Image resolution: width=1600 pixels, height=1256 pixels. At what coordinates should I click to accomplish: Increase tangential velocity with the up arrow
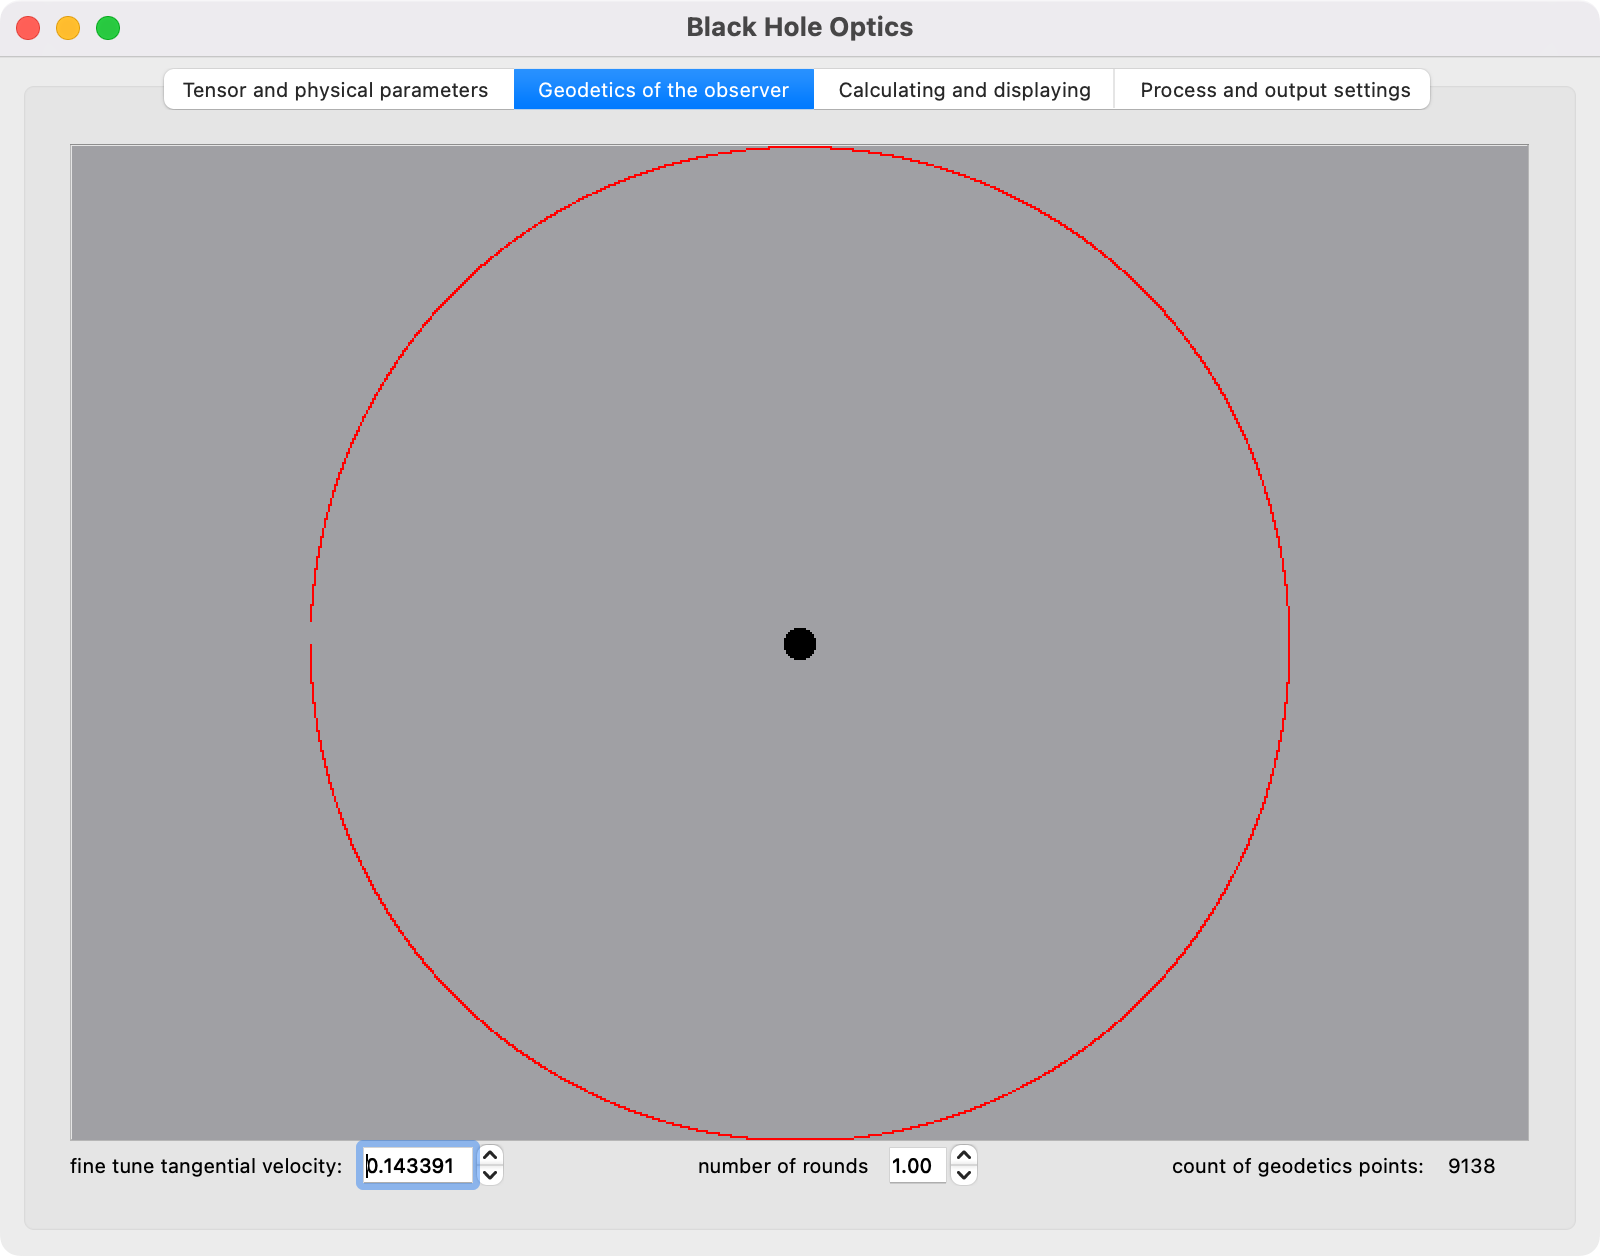point(490,1155)
